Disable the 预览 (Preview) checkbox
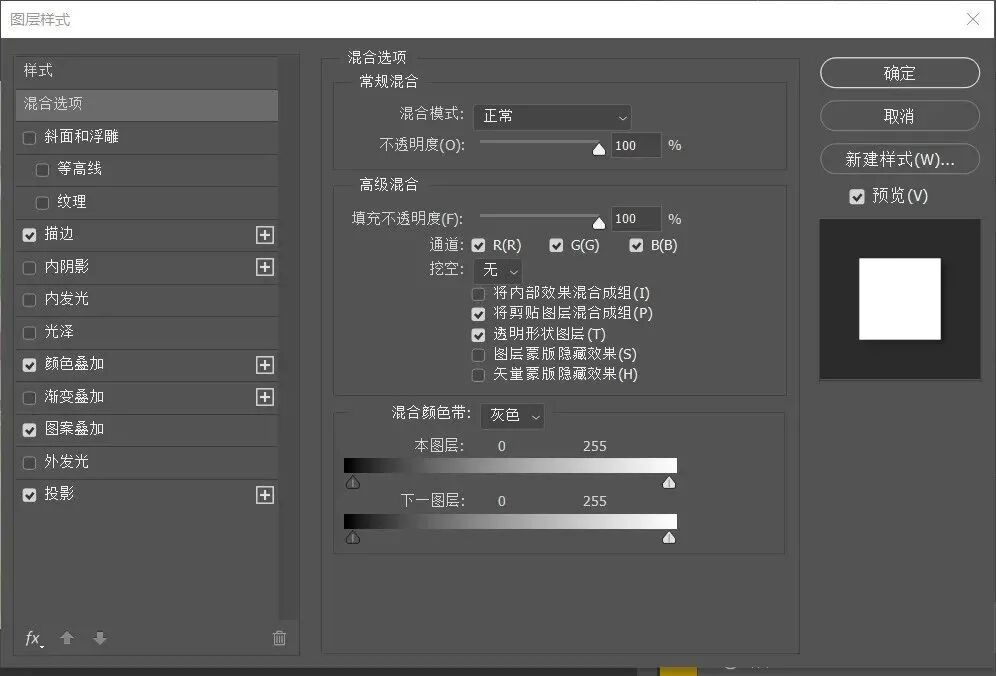Screen dimensions: 996x676 857,196
